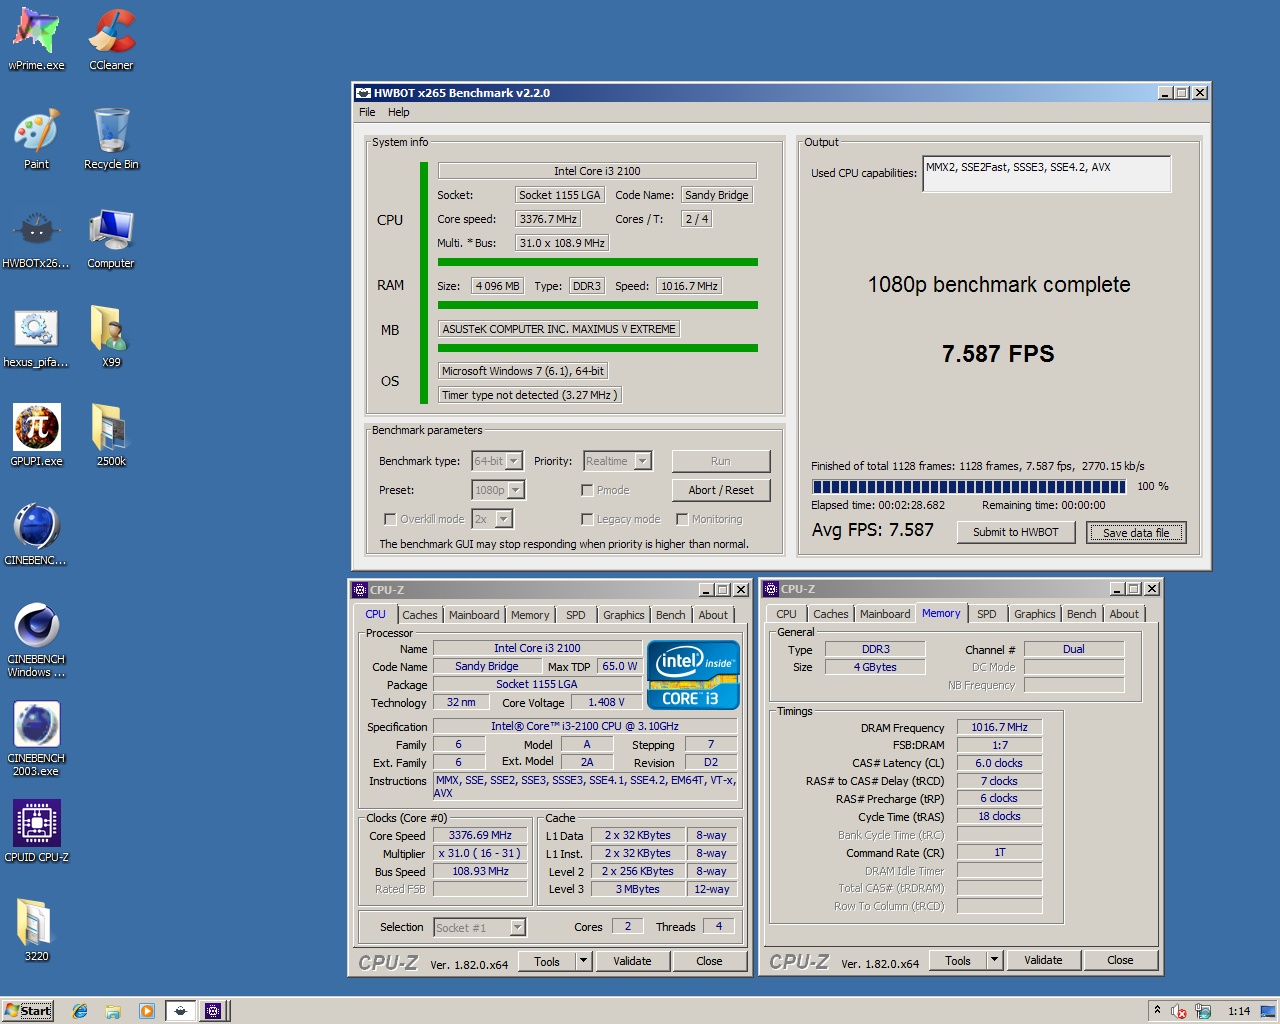1280x1024 pixels.
Task: Open the Preset 1080p dropdown
Action: click(x=516, y=490)
